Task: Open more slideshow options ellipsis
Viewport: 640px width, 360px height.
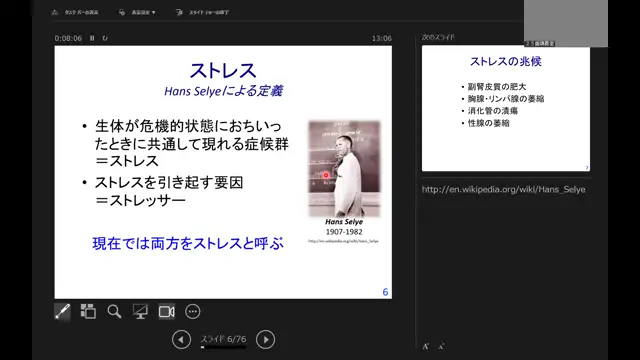Action: [x=193, y=312]
